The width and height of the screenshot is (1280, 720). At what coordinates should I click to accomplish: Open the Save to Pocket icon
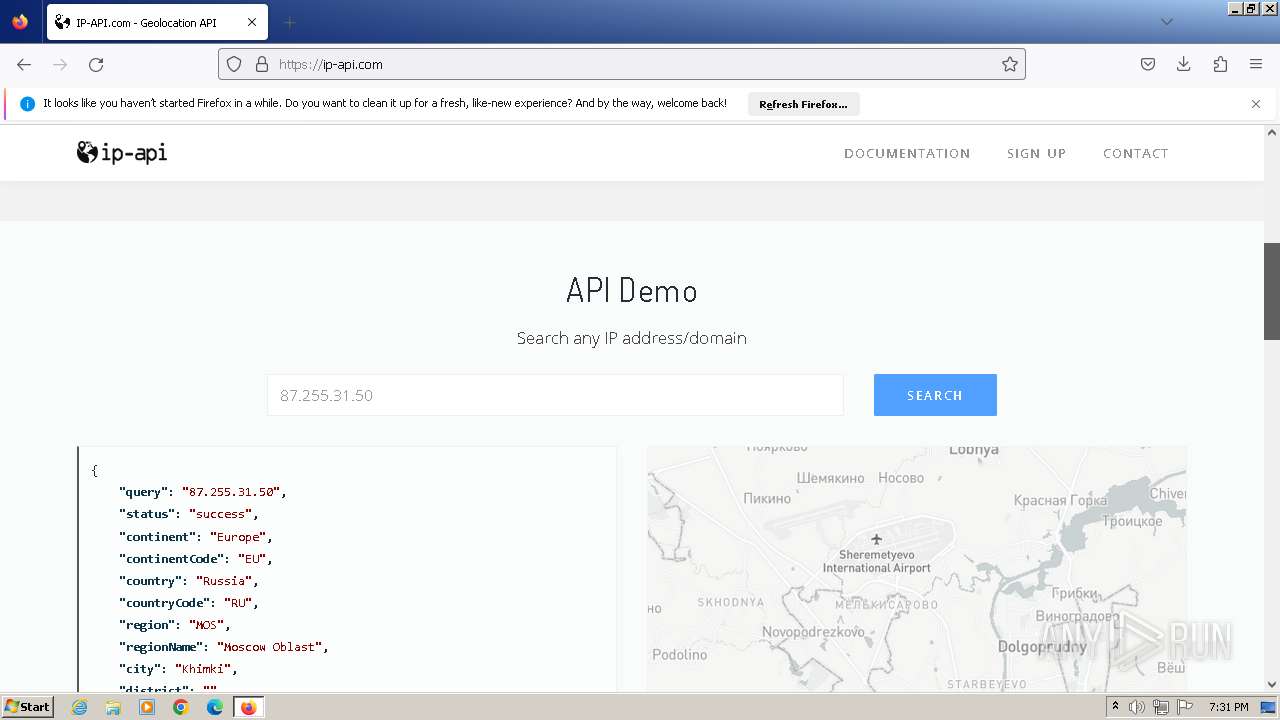pyautogui.click(x=1148, y=64)
